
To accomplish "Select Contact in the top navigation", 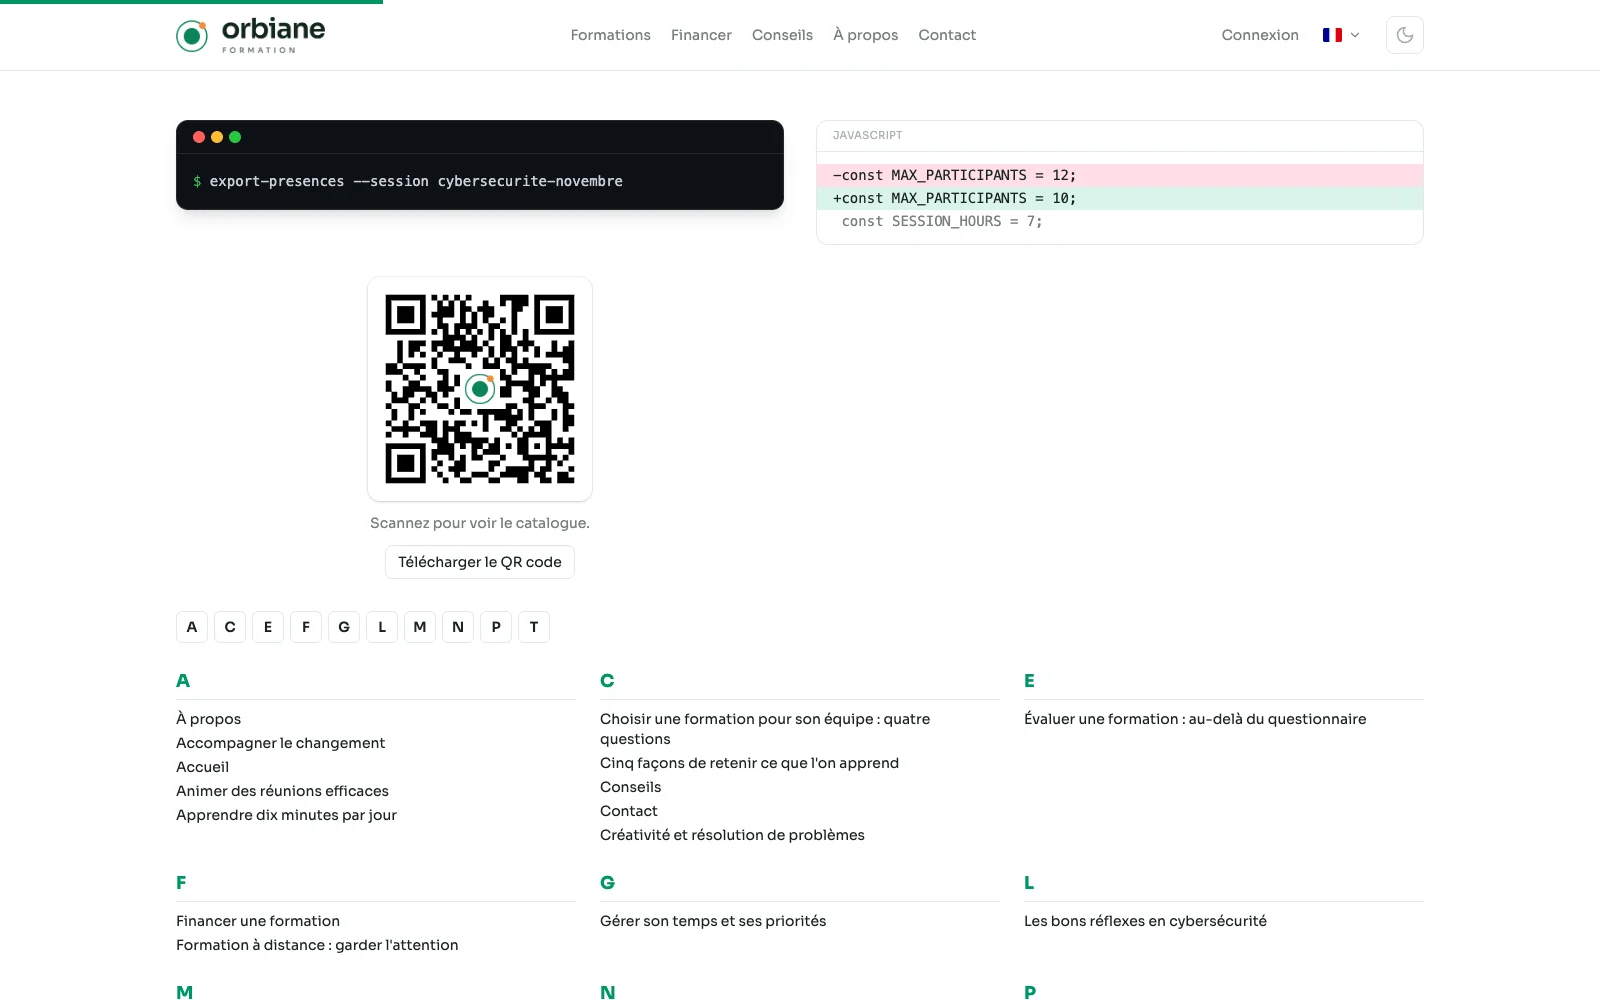I will point(947,35).
